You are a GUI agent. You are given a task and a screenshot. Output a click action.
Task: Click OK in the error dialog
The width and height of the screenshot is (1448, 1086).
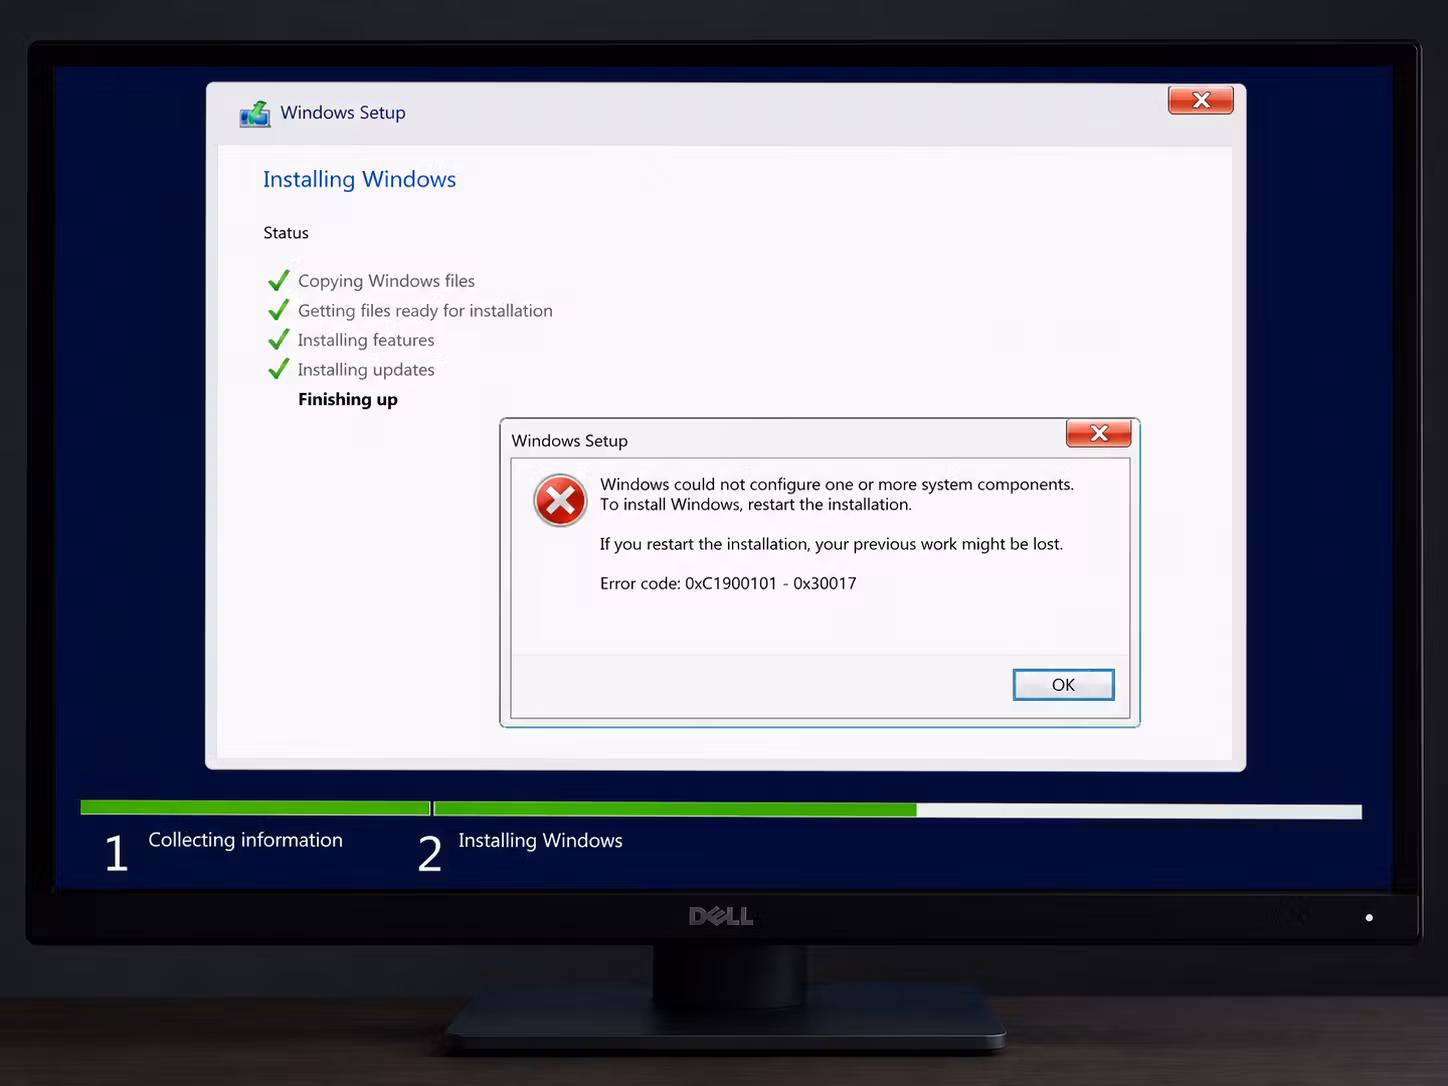click(1063, 685)
